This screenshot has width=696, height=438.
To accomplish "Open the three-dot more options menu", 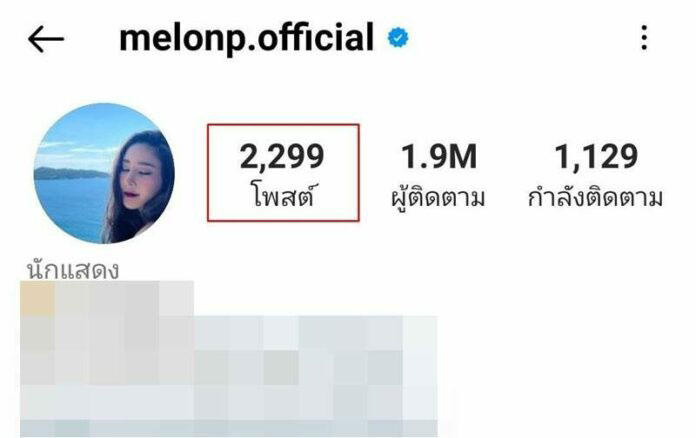I will click(644, 38).
